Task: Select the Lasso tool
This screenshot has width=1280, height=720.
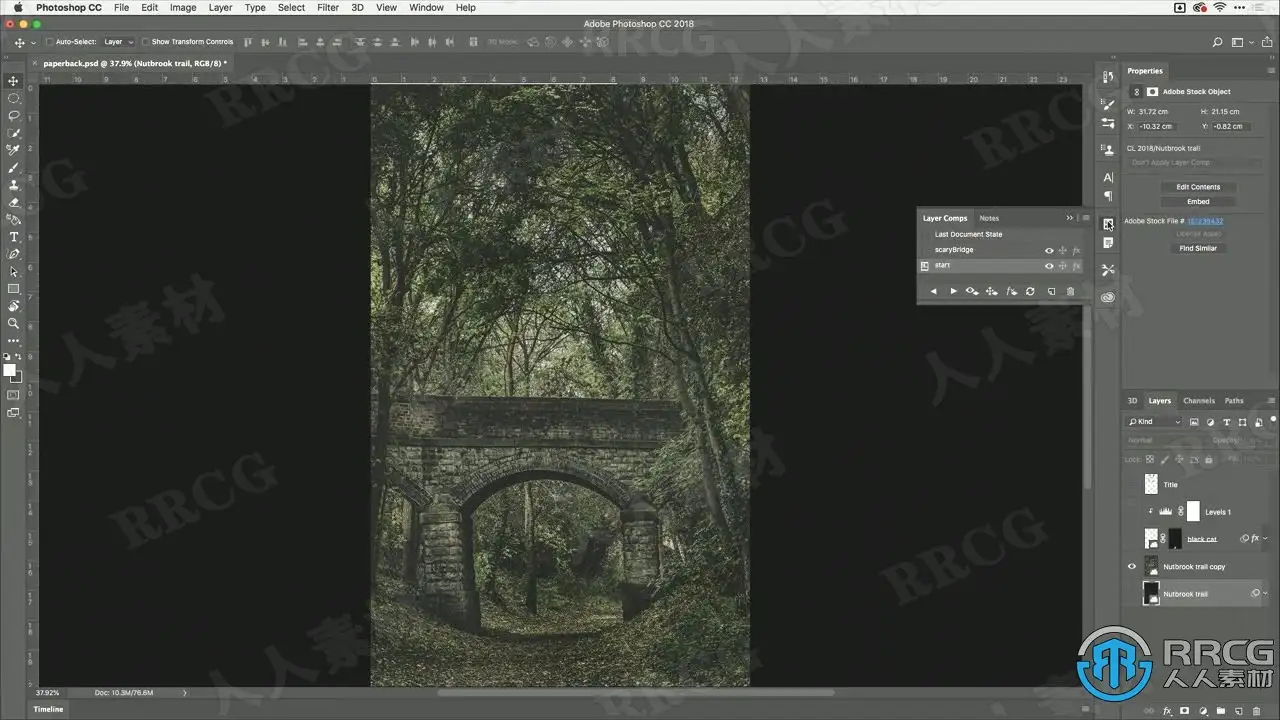Action: [14, 115]
